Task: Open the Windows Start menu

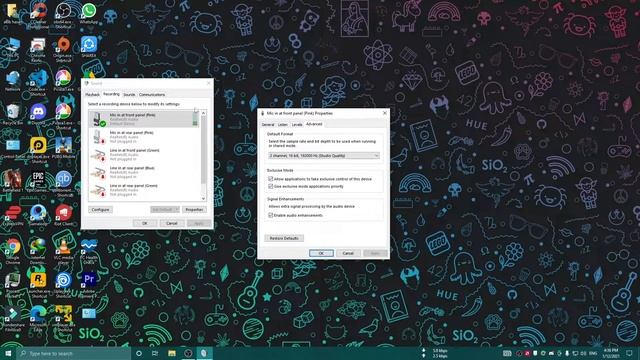Action: pos(8,353)
